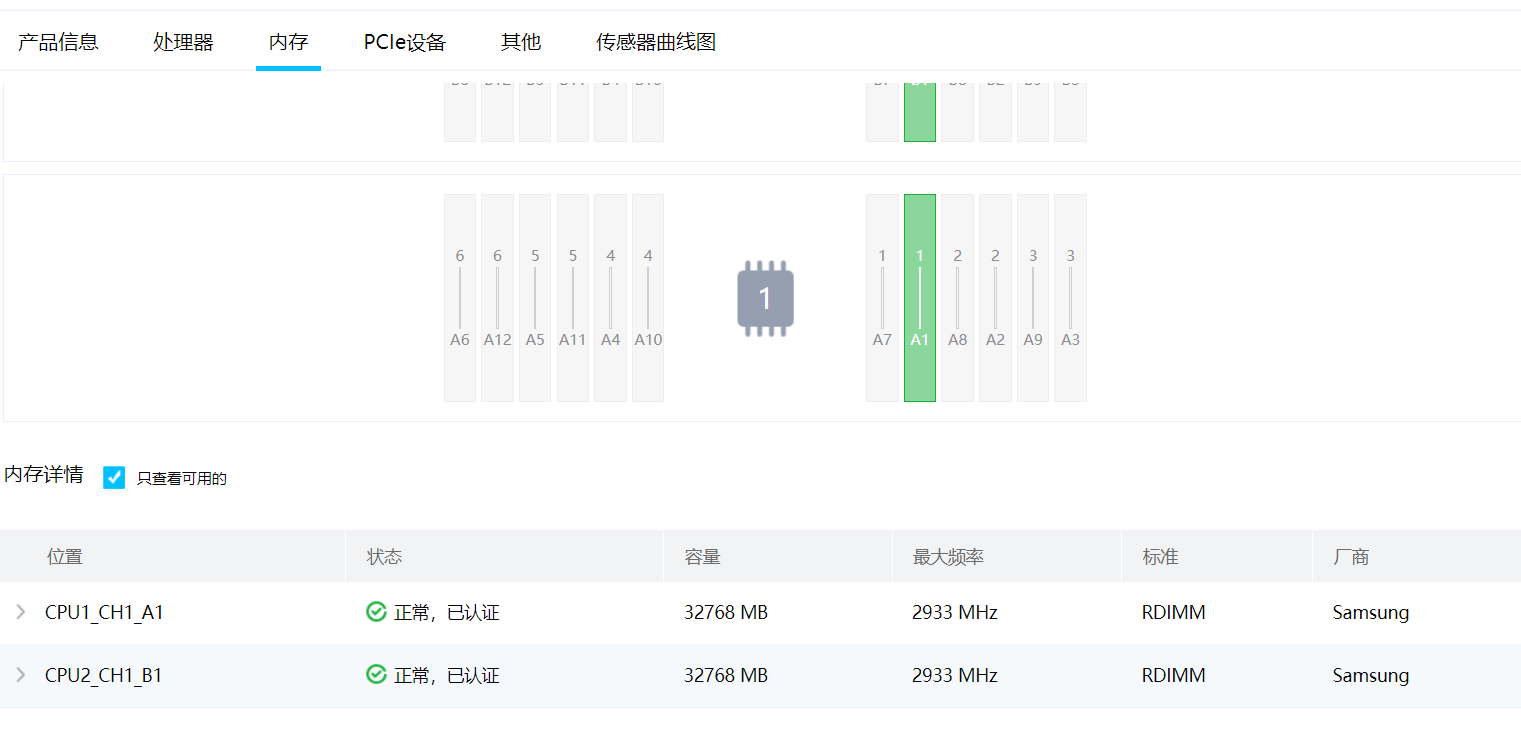Viewport: 1521px width, 750px height.
Task: Open the PCIe设备 tab
Action: coord(404,42)
